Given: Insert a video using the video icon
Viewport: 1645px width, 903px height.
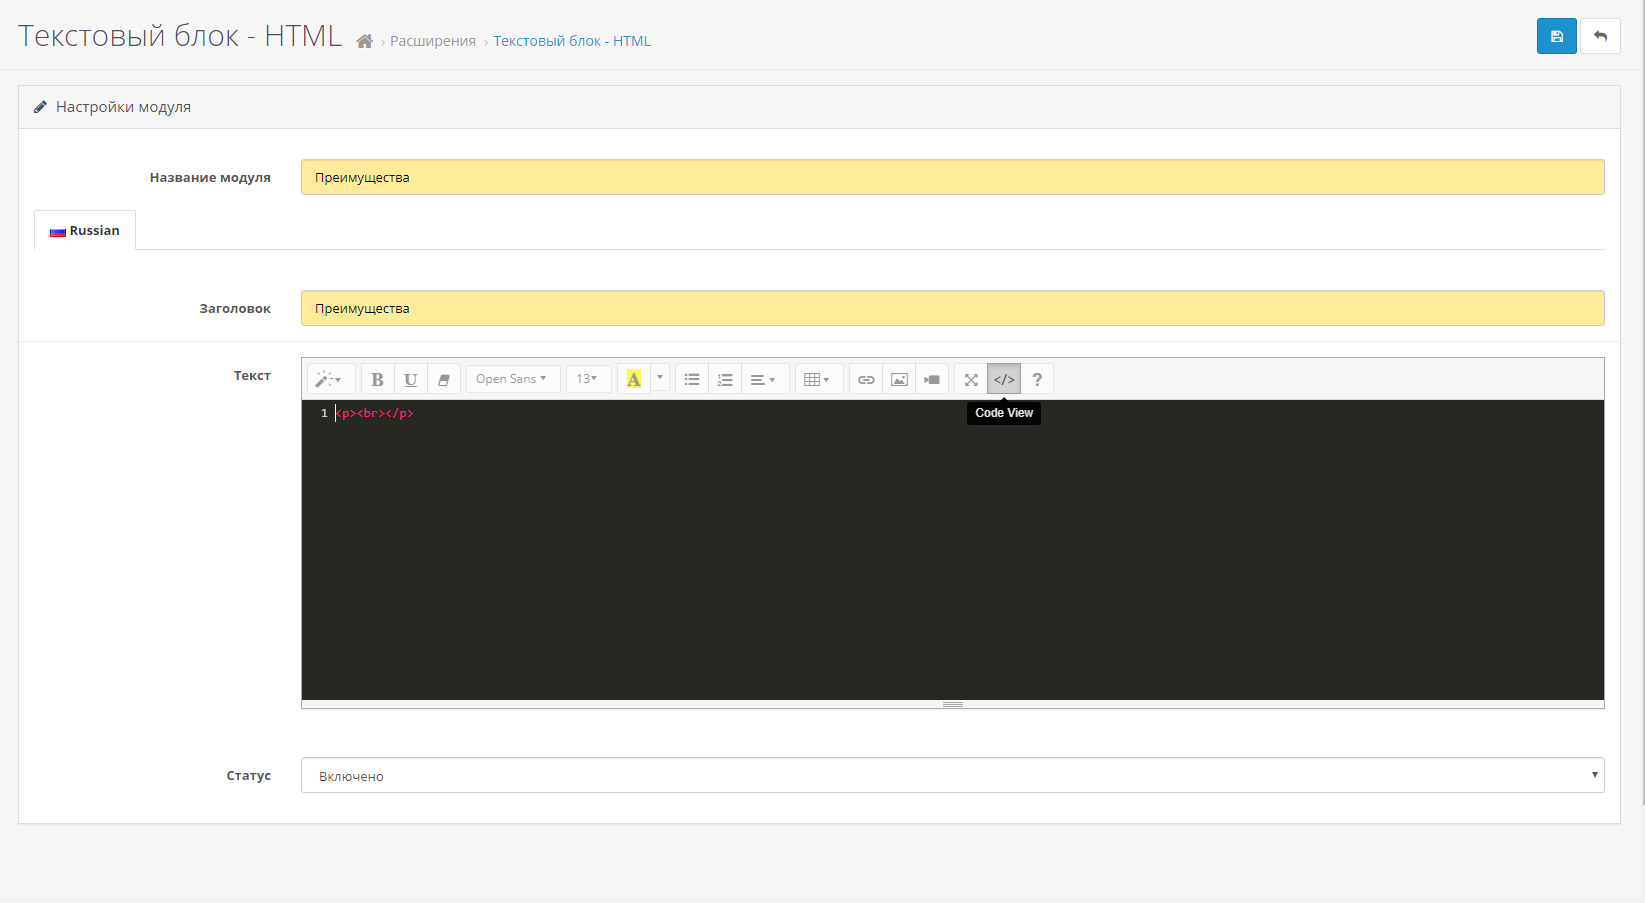Looking at the screenshot, I should 932,379.
